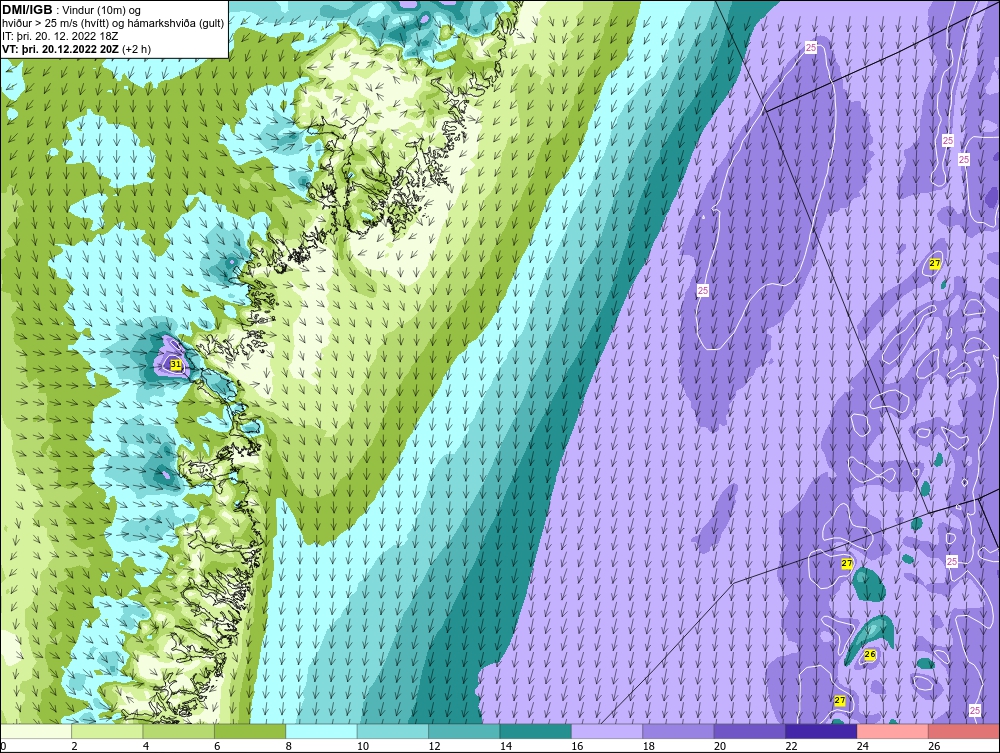Click the 'DMI/IGB : Vindur (10m) og' title line

tap(72, 10)
